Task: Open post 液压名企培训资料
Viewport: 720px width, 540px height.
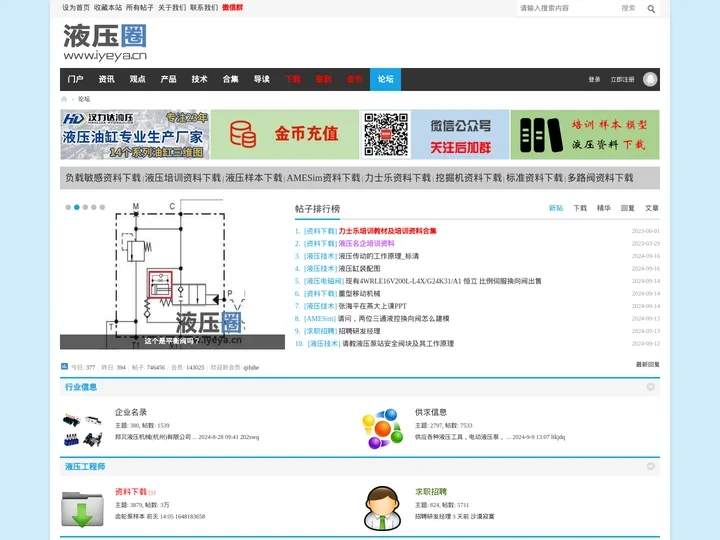Action: pyautogui.click(x=366, y=243)
